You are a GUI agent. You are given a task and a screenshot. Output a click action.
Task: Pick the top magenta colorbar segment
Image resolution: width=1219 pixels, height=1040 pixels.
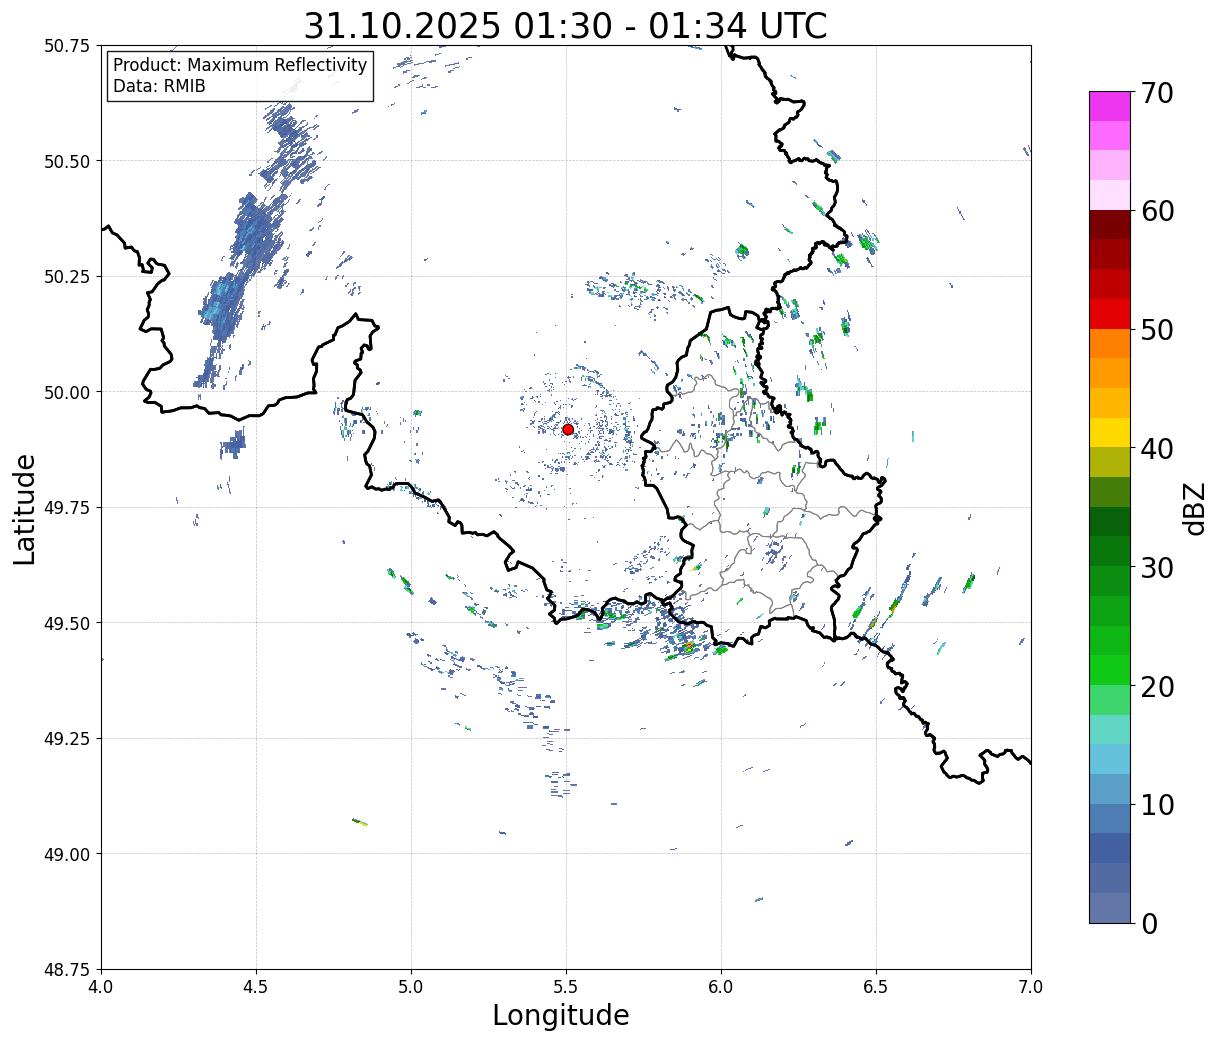[x=1109, y=106]
